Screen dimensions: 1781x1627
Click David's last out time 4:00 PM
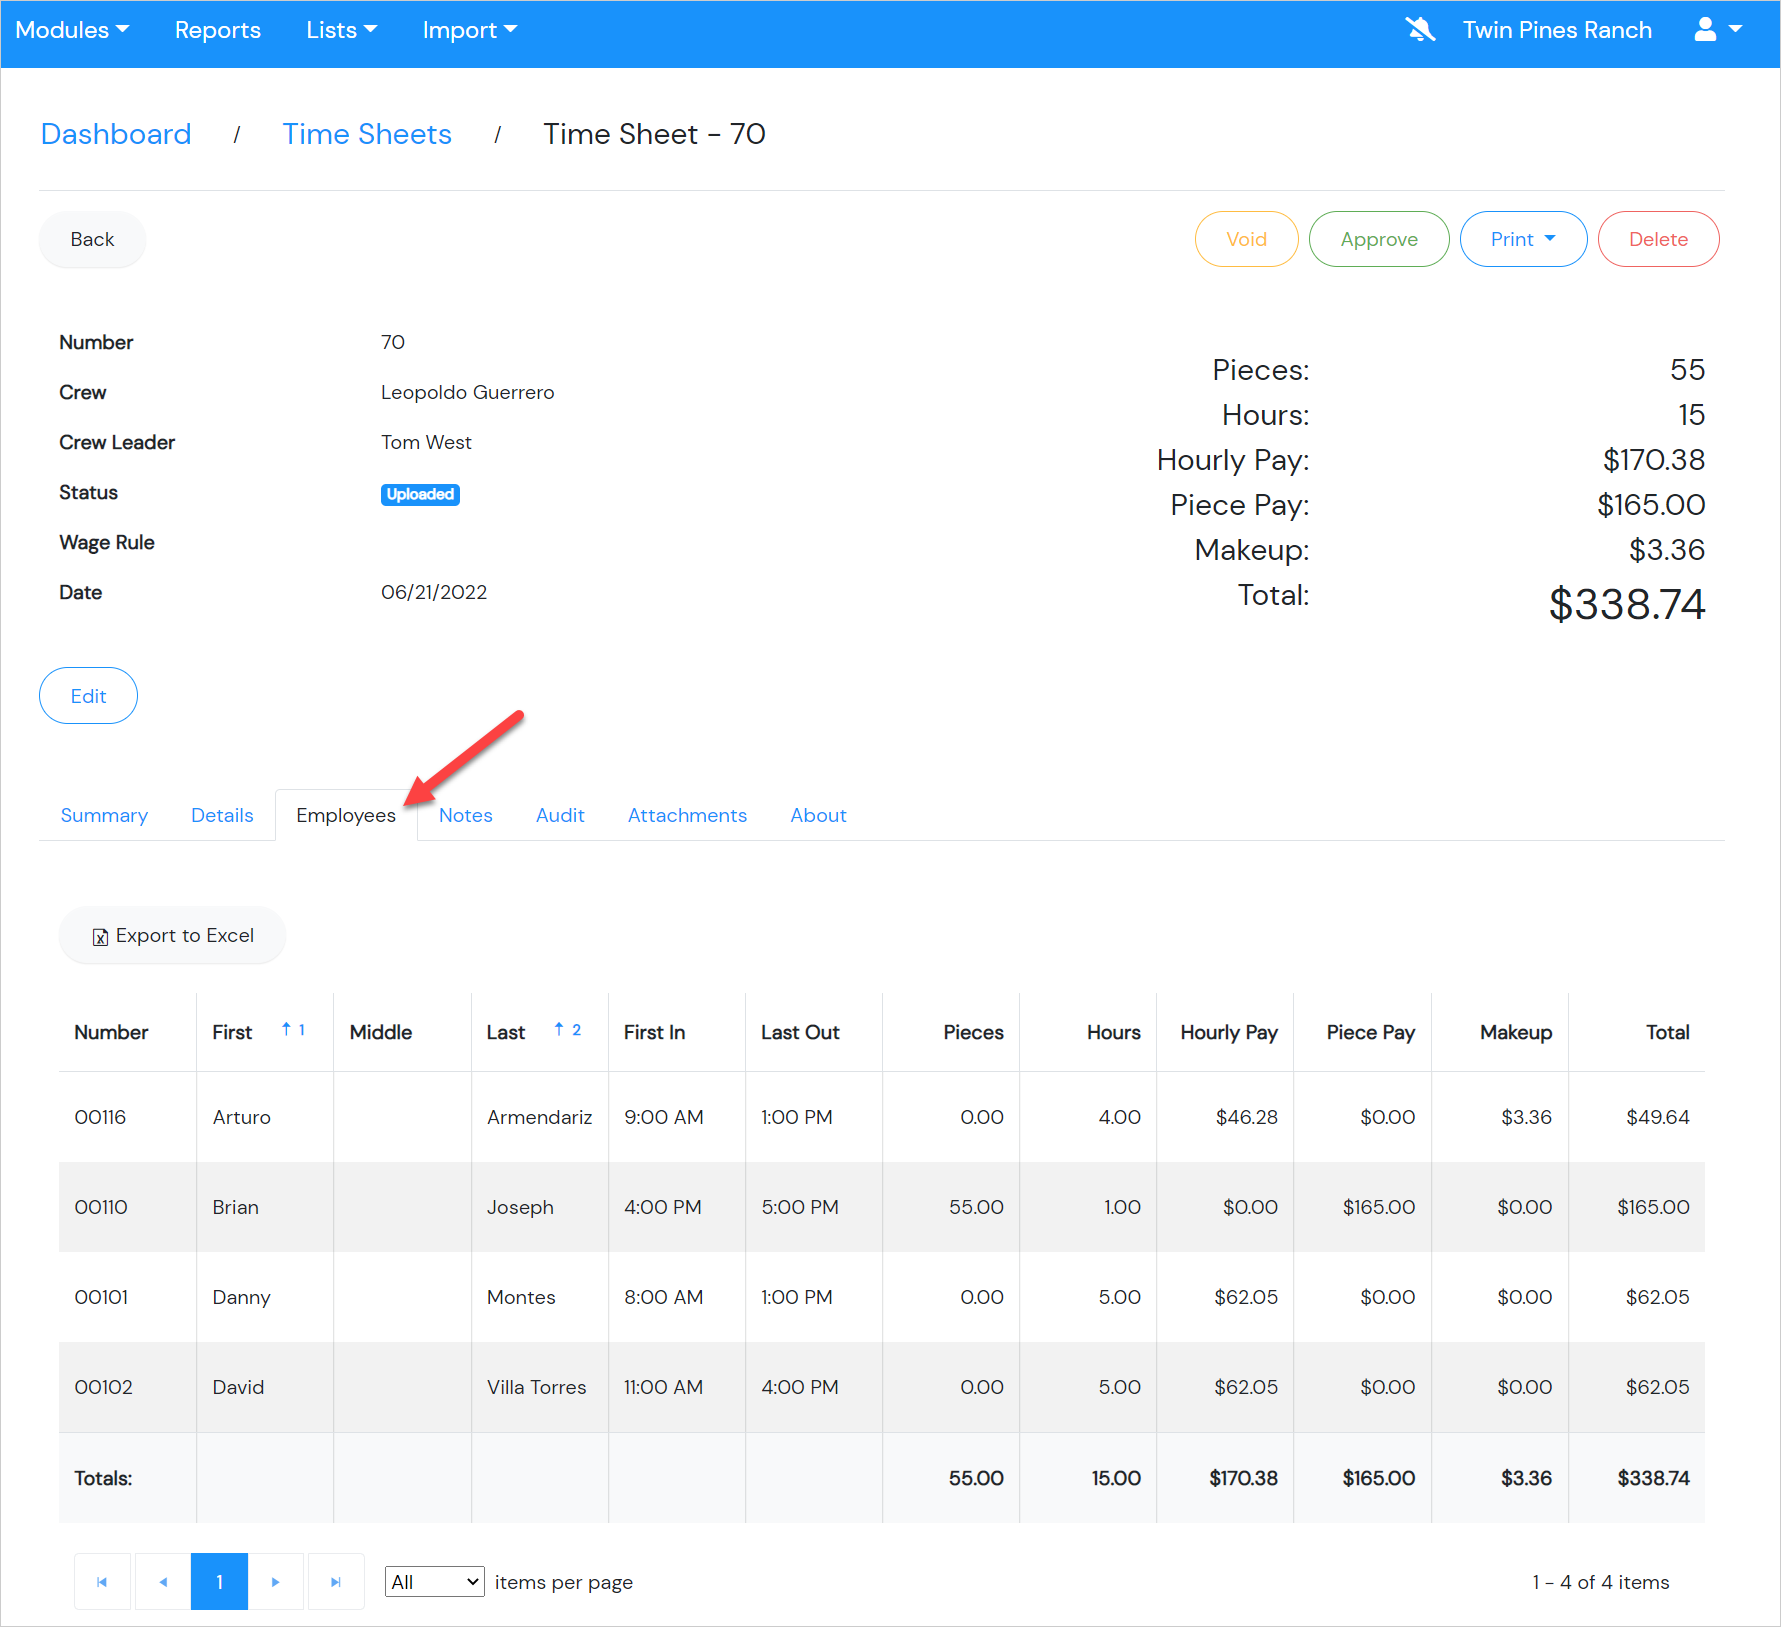coord(799,1387)
